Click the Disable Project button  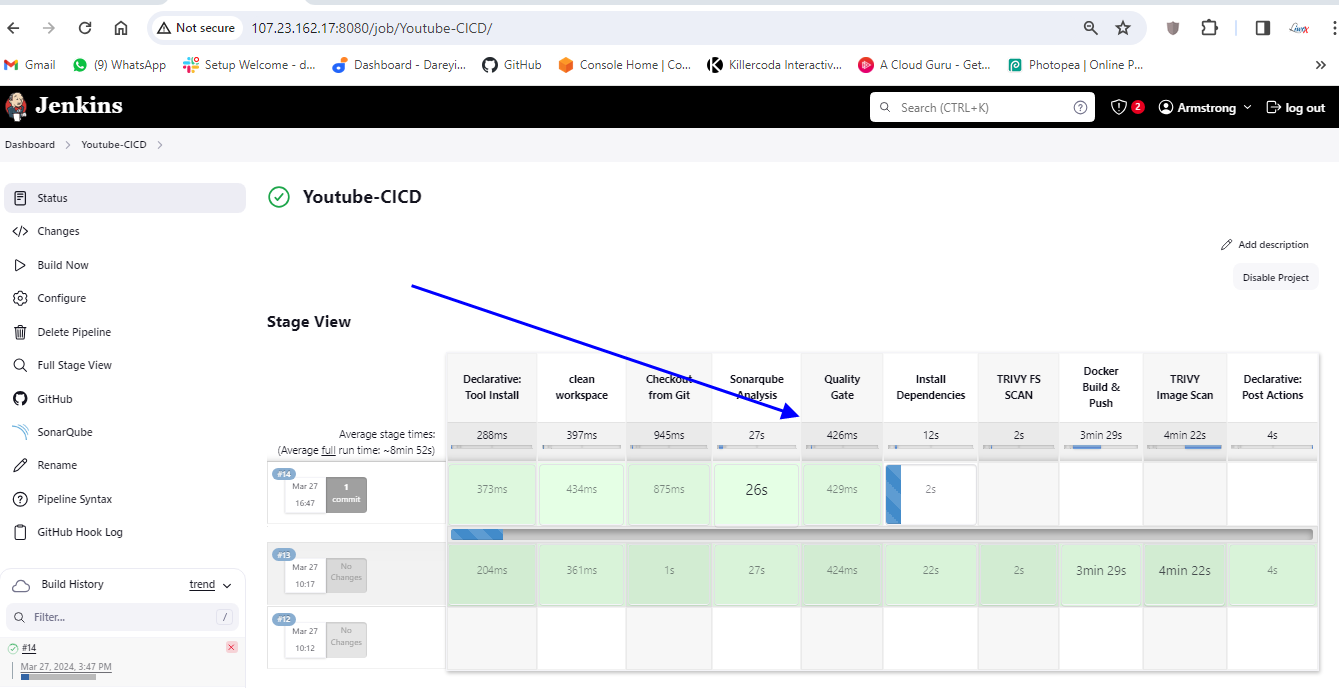click(1275, 277)
